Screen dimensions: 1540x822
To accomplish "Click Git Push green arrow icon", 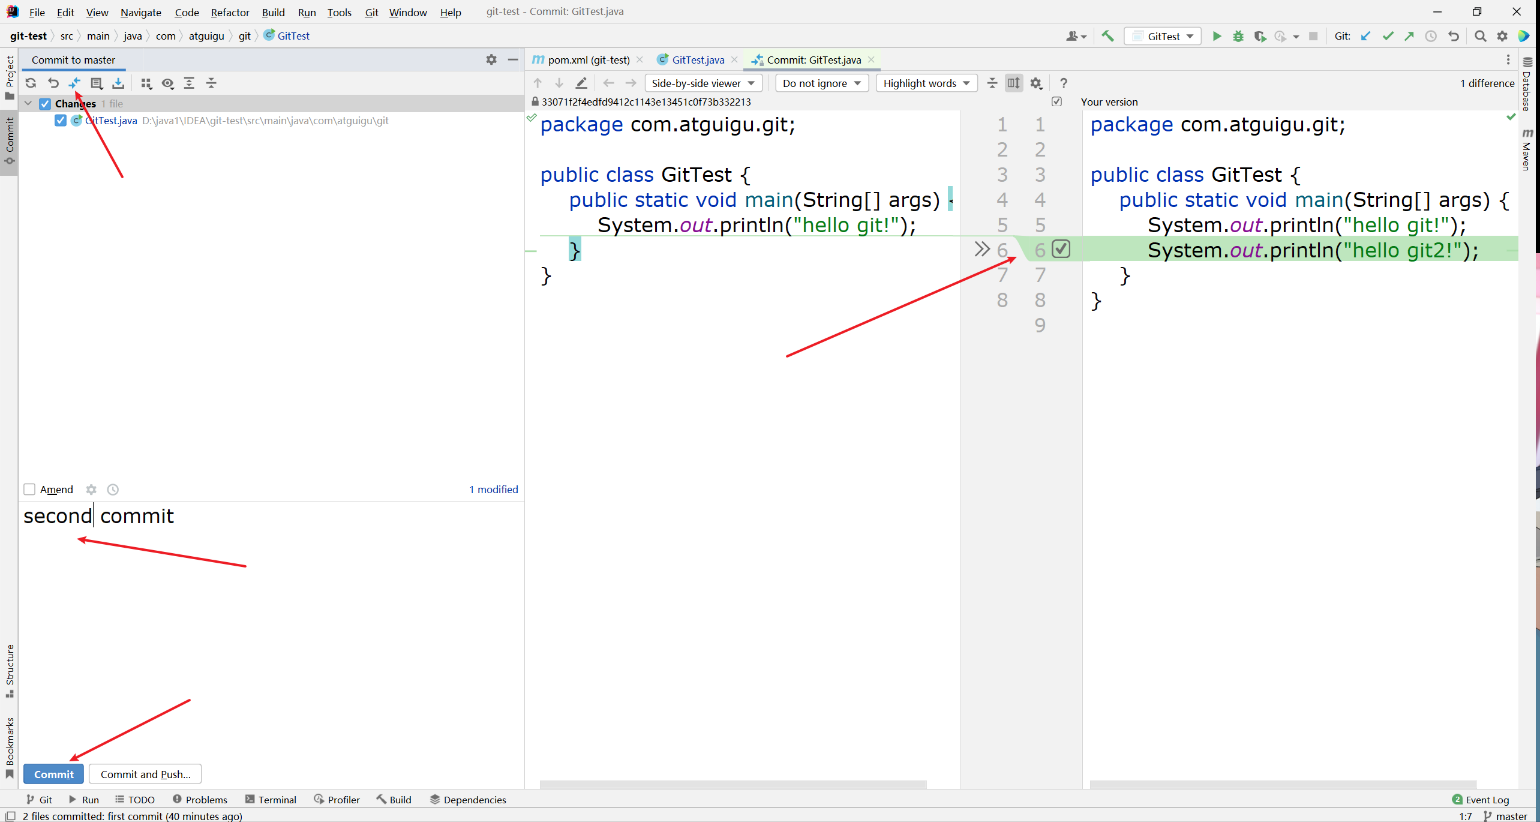I will [1409, 36].
